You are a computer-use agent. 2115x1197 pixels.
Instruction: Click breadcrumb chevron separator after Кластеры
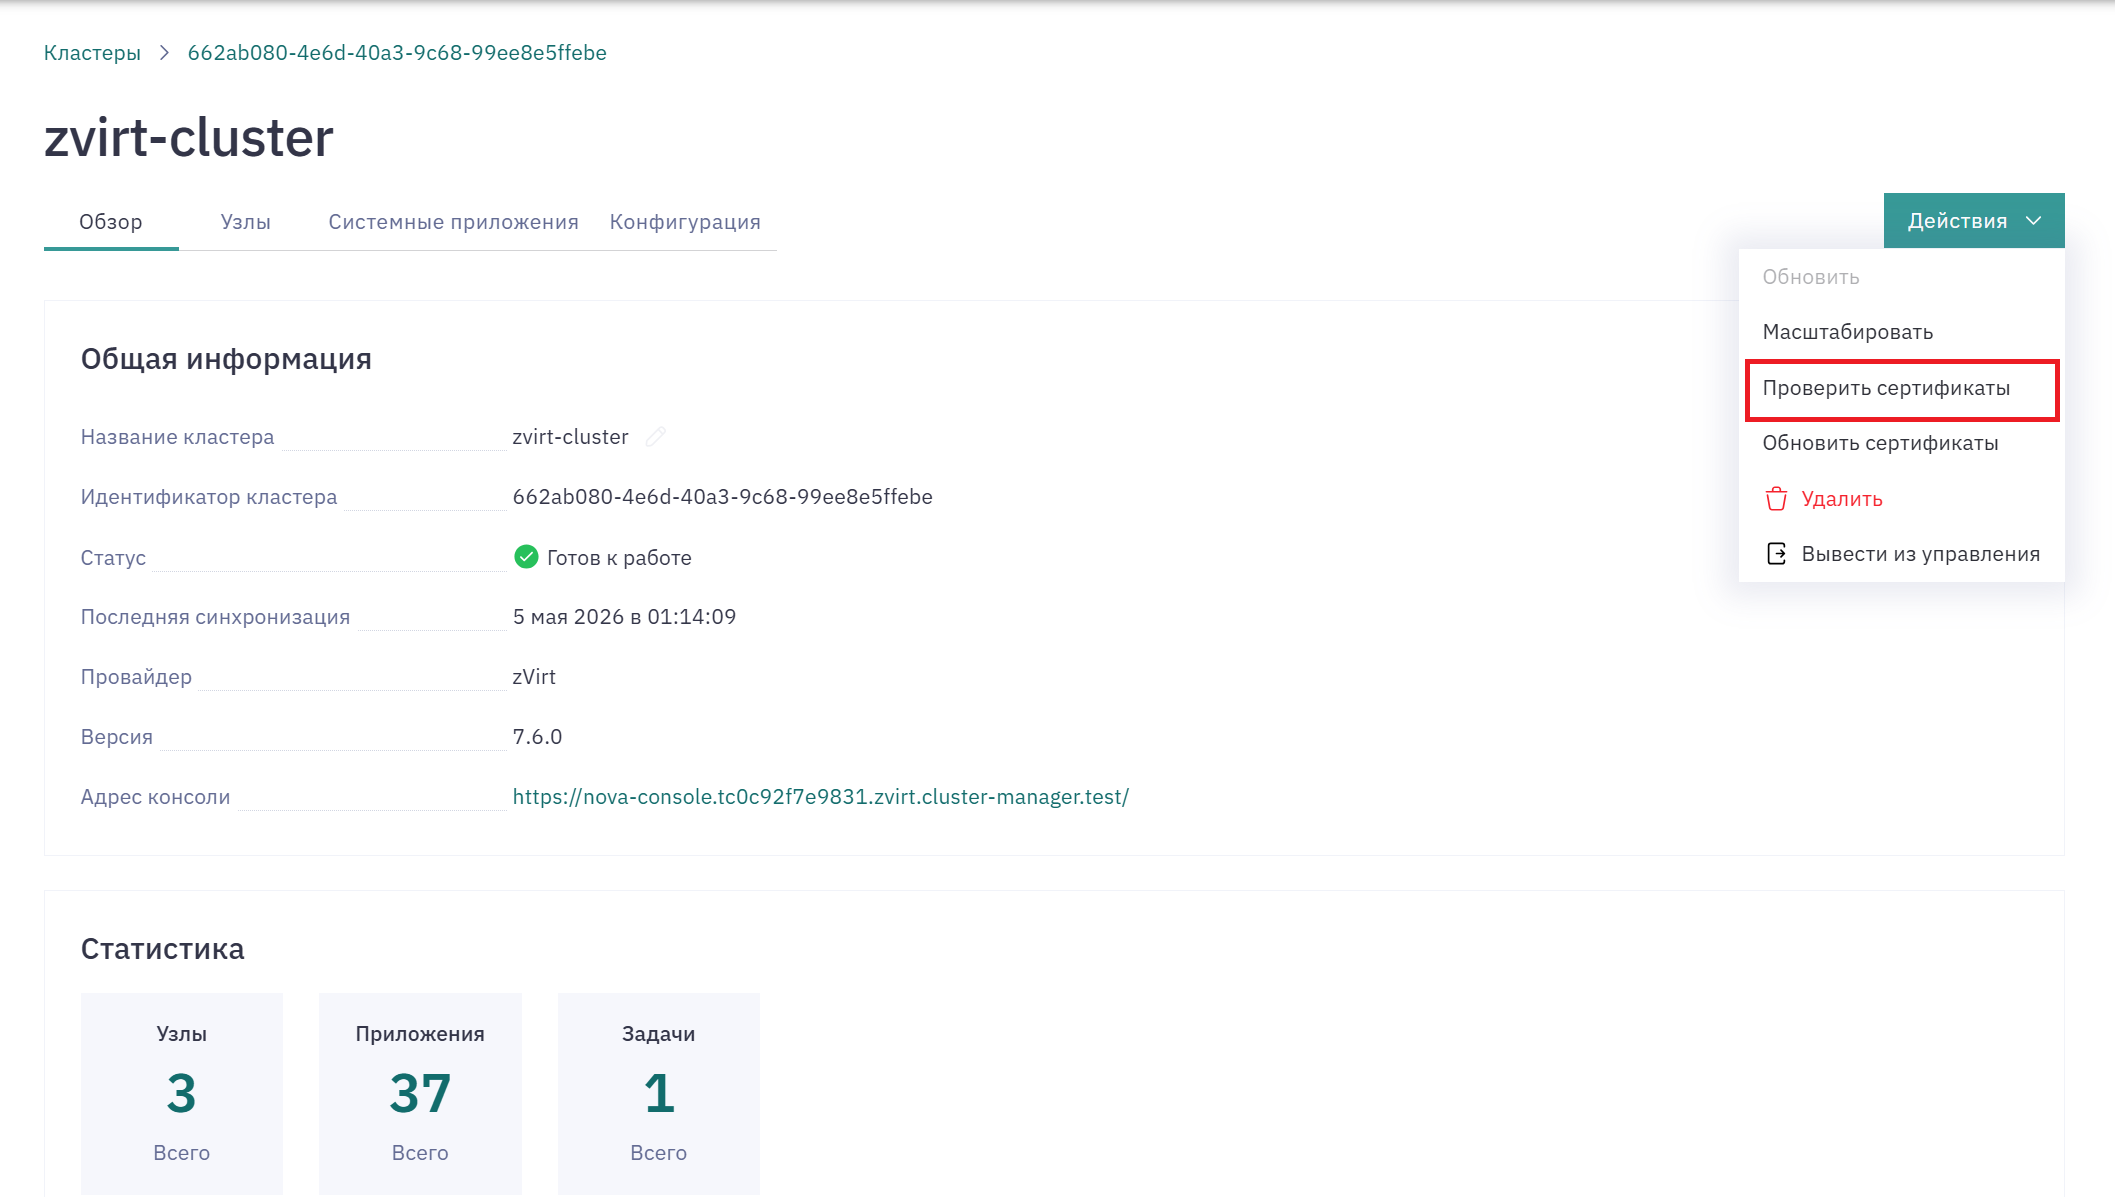point(164,53)
